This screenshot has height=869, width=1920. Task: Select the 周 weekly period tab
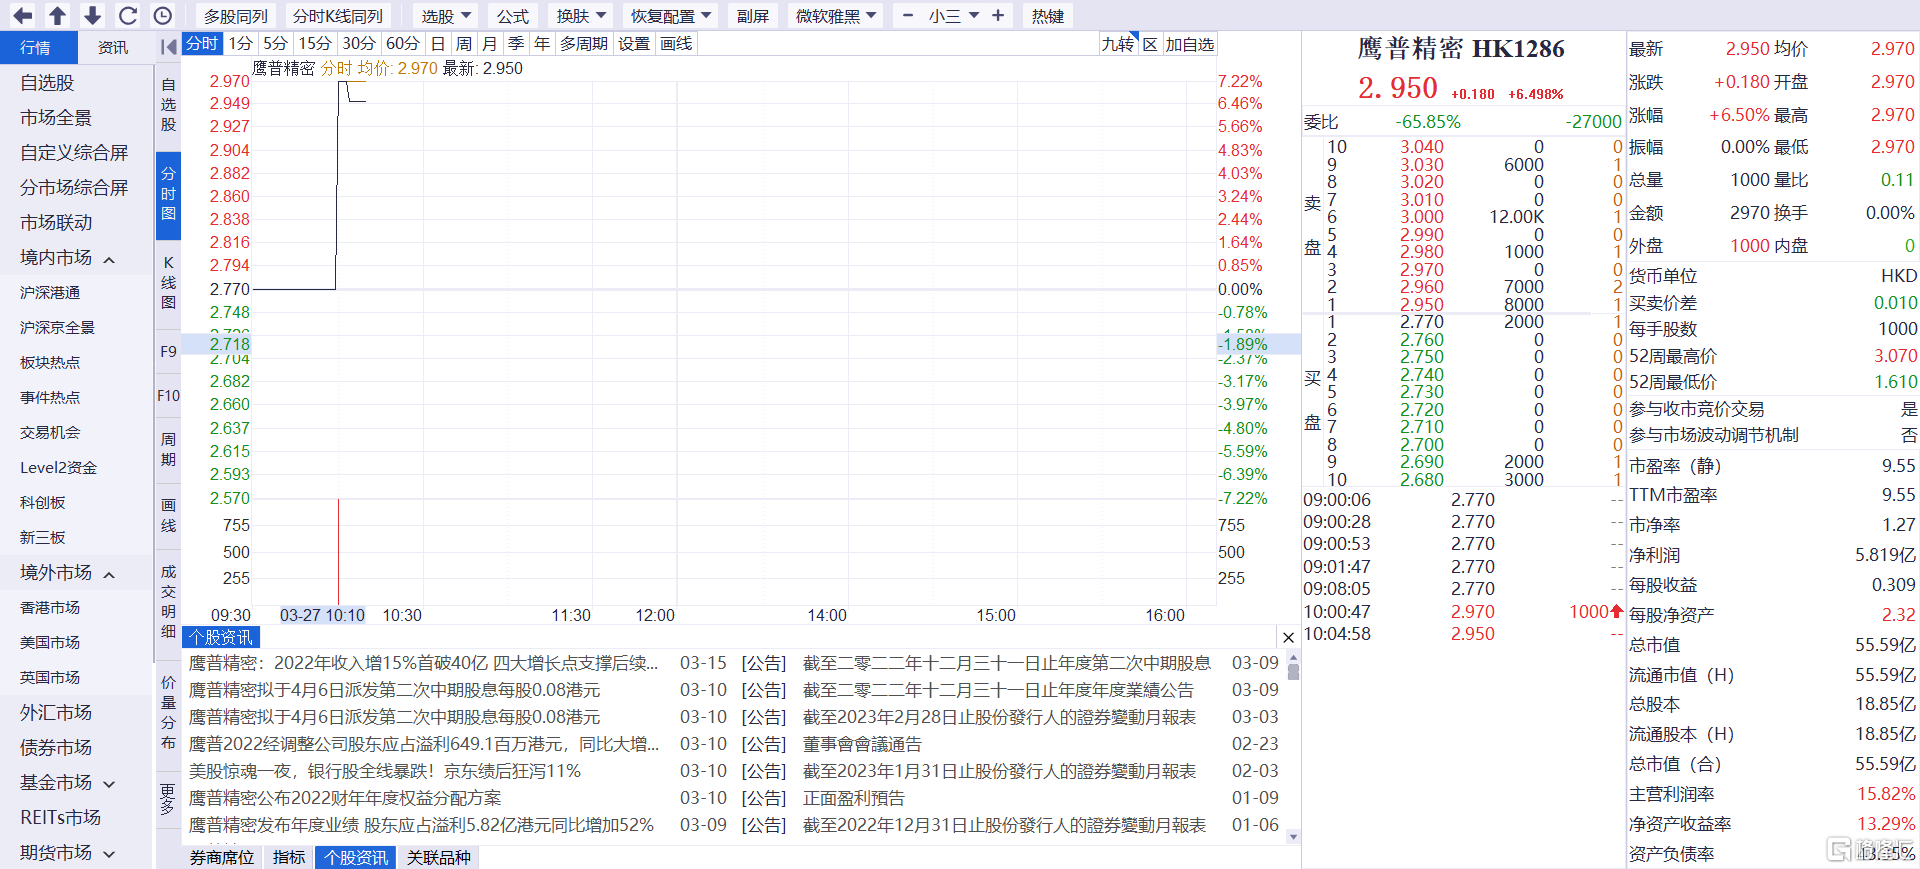tap(464, 43)
